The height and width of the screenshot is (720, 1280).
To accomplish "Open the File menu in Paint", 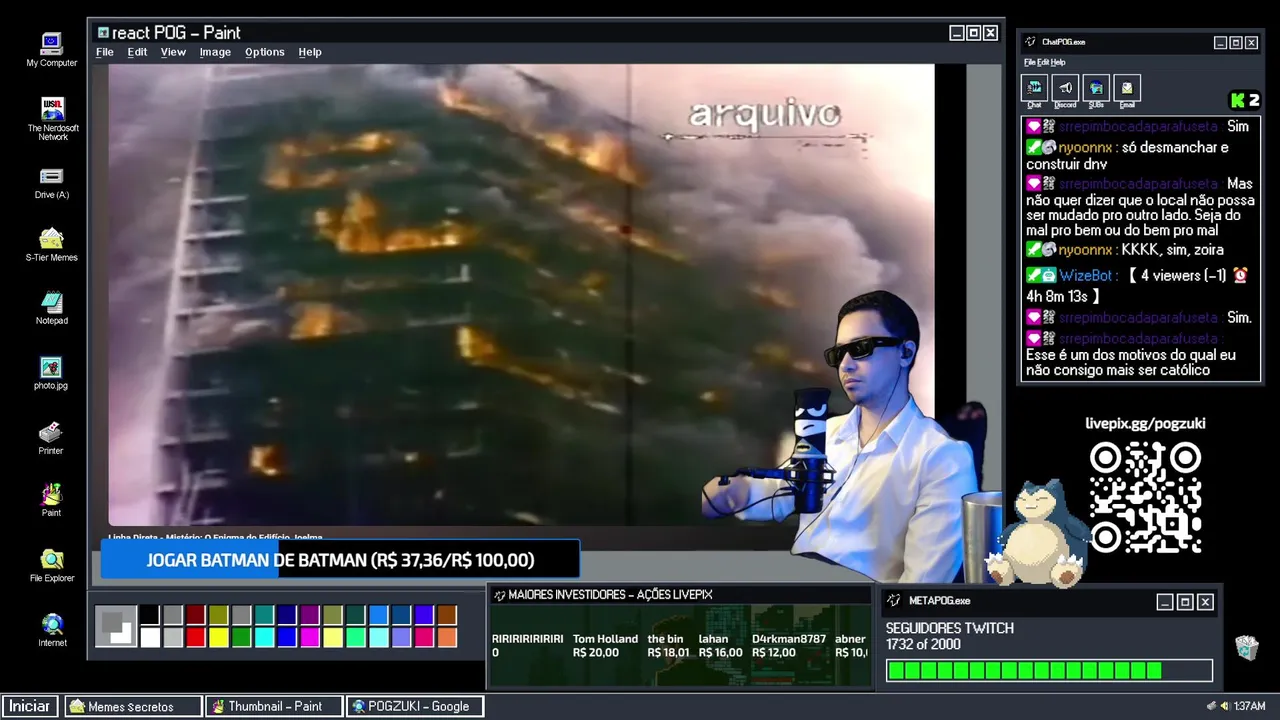I will 105,52.
